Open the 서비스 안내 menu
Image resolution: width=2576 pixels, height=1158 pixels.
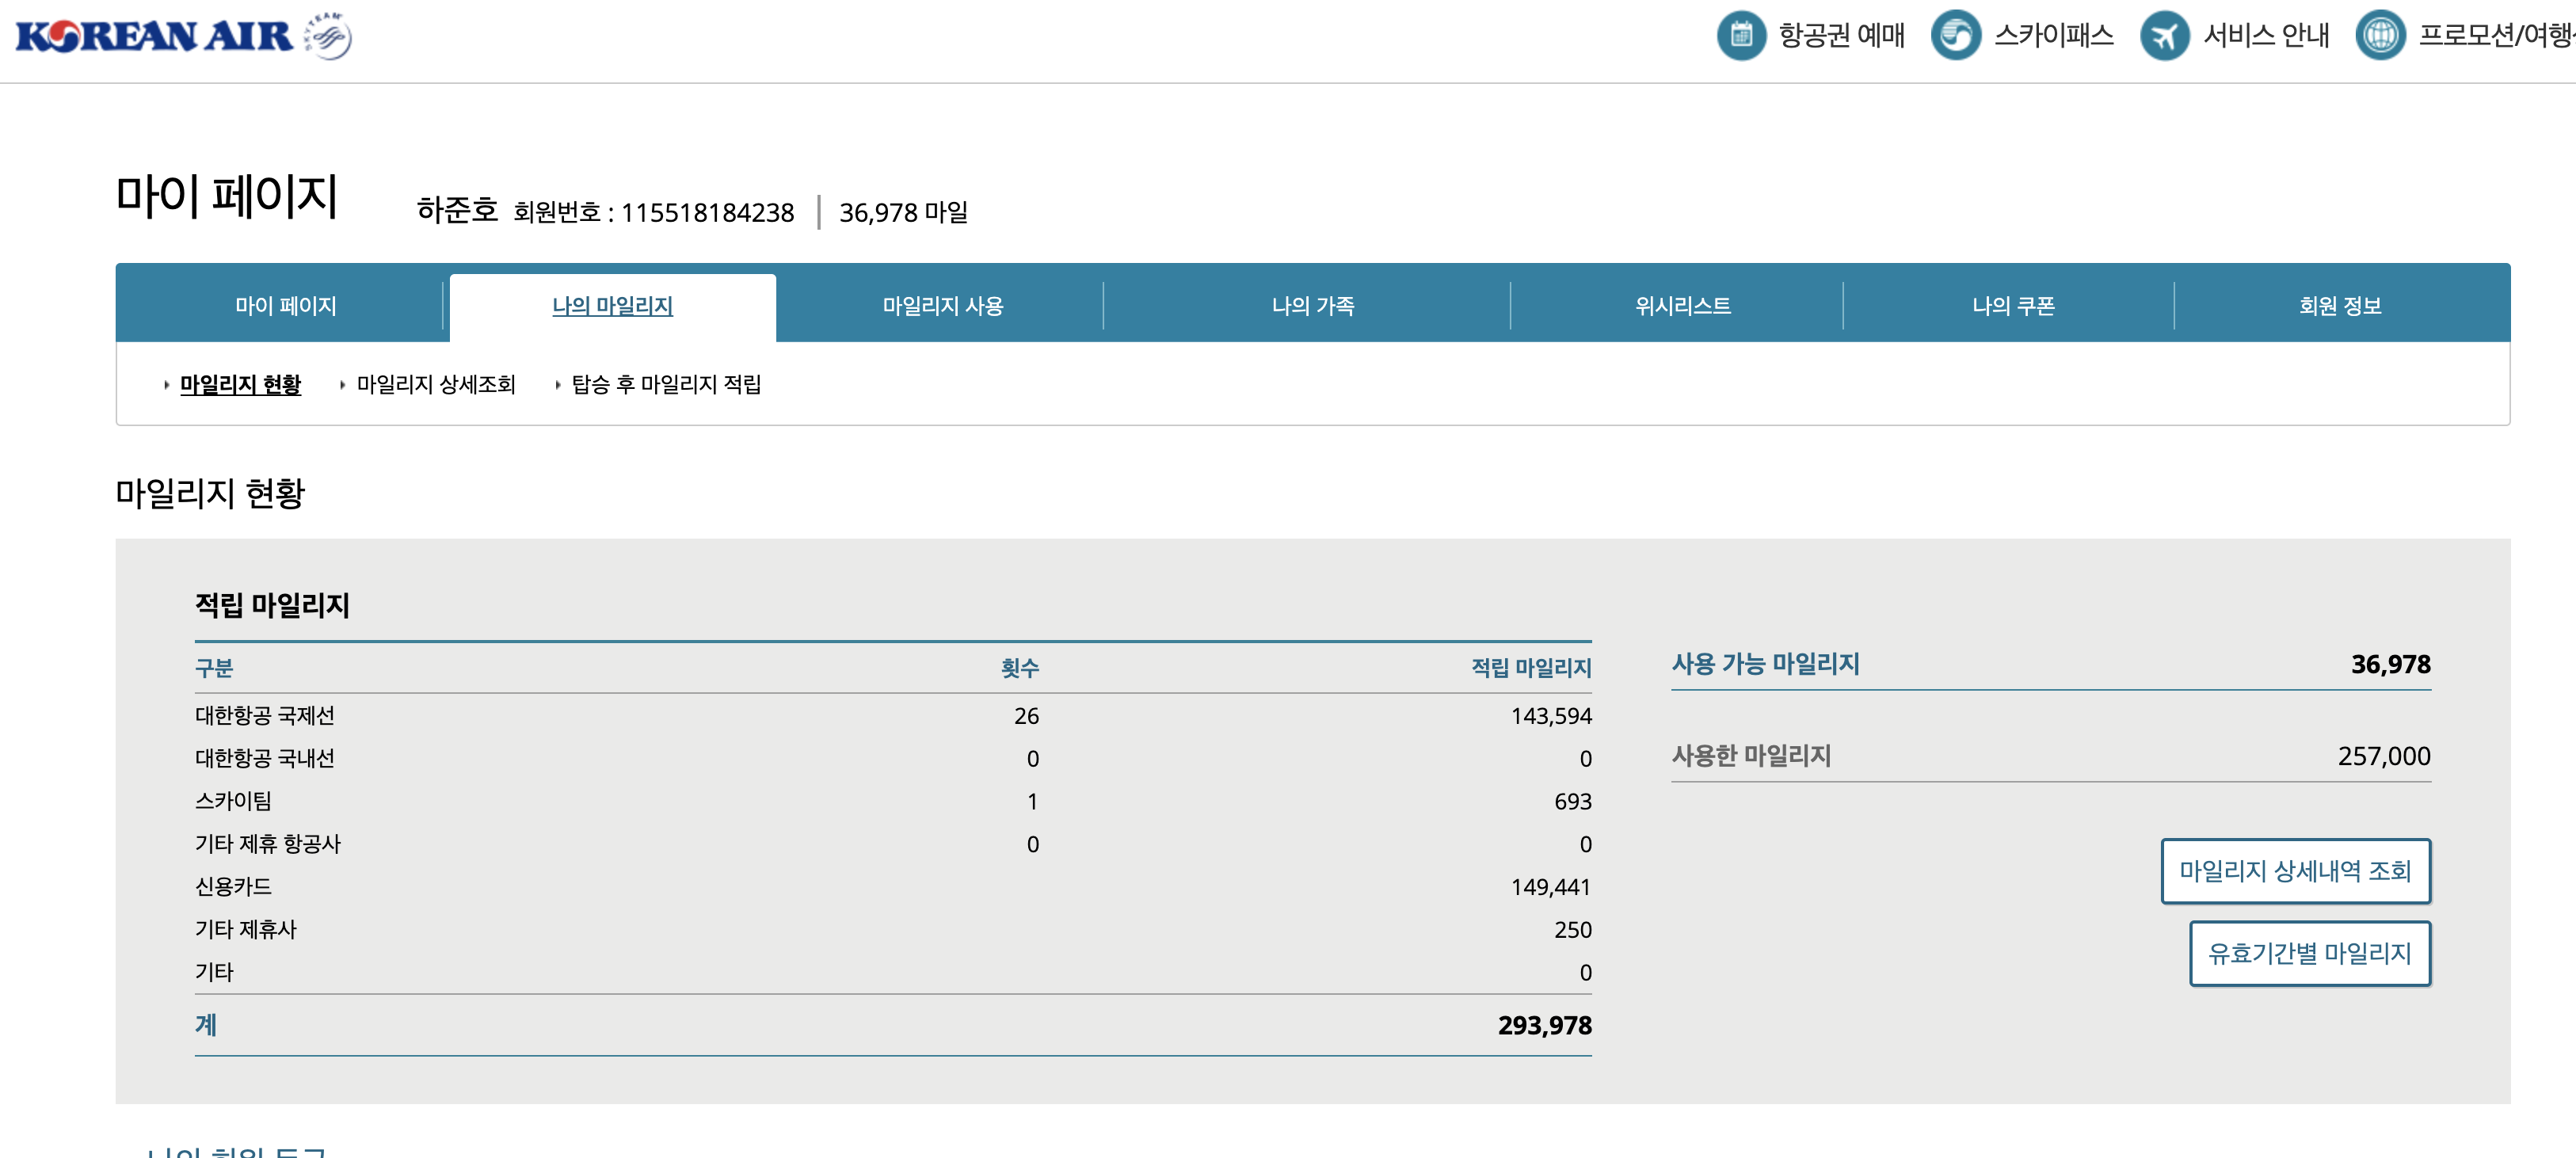pos(2265,36)
